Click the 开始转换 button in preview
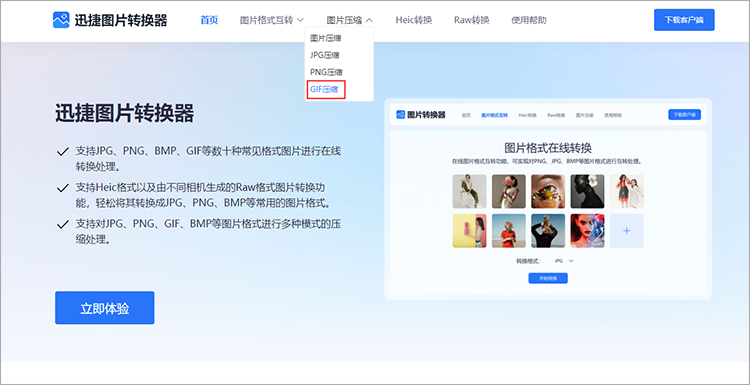 click(x=548, y=278)
